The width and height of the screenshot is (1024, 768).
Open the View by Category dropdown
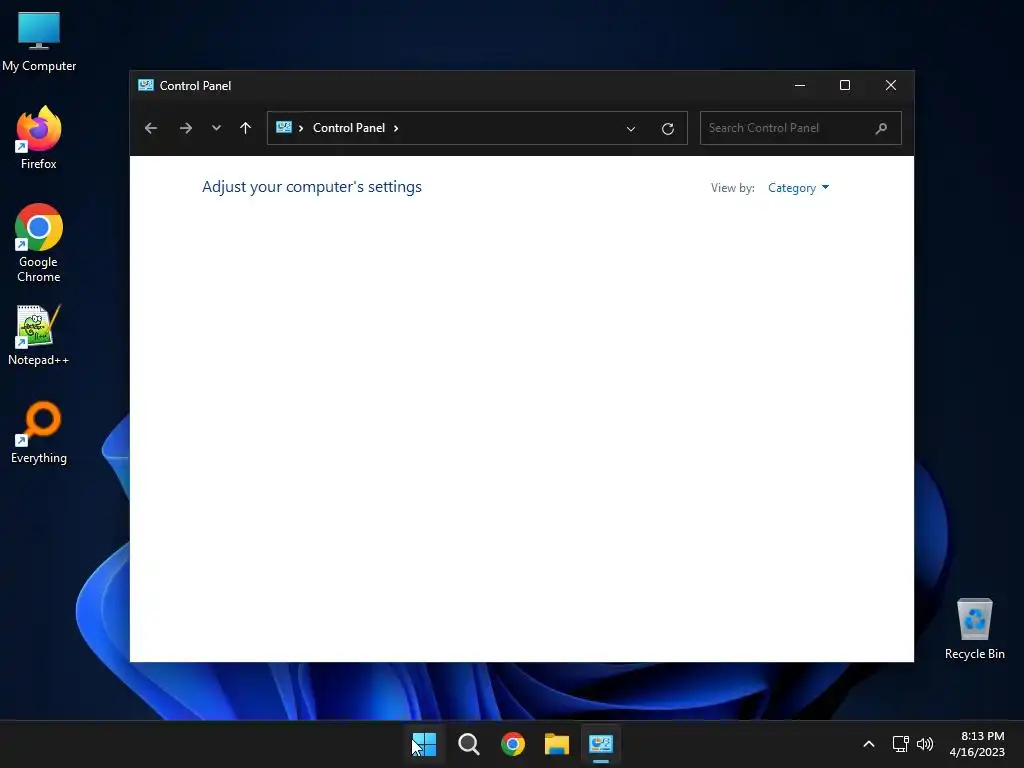(798, 188)
